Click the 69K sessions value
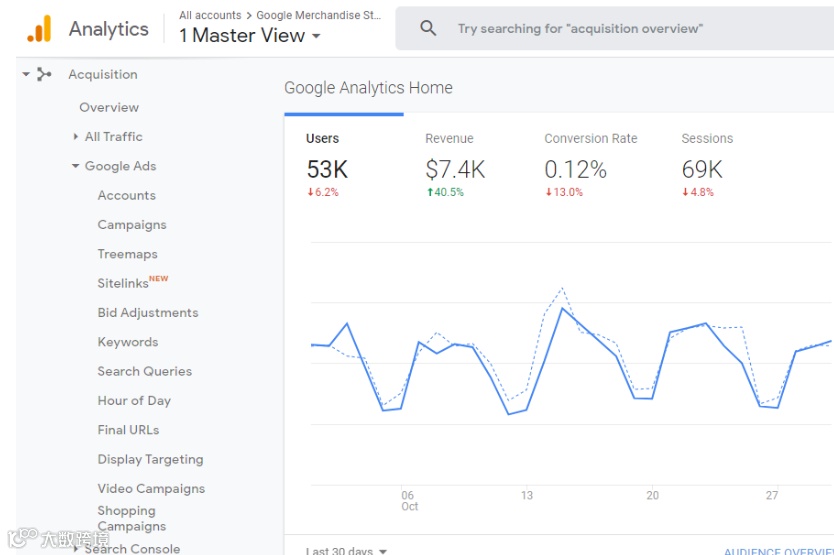This screenshot has height=555, width=834. pyautogui.click(x=702, y=170)
